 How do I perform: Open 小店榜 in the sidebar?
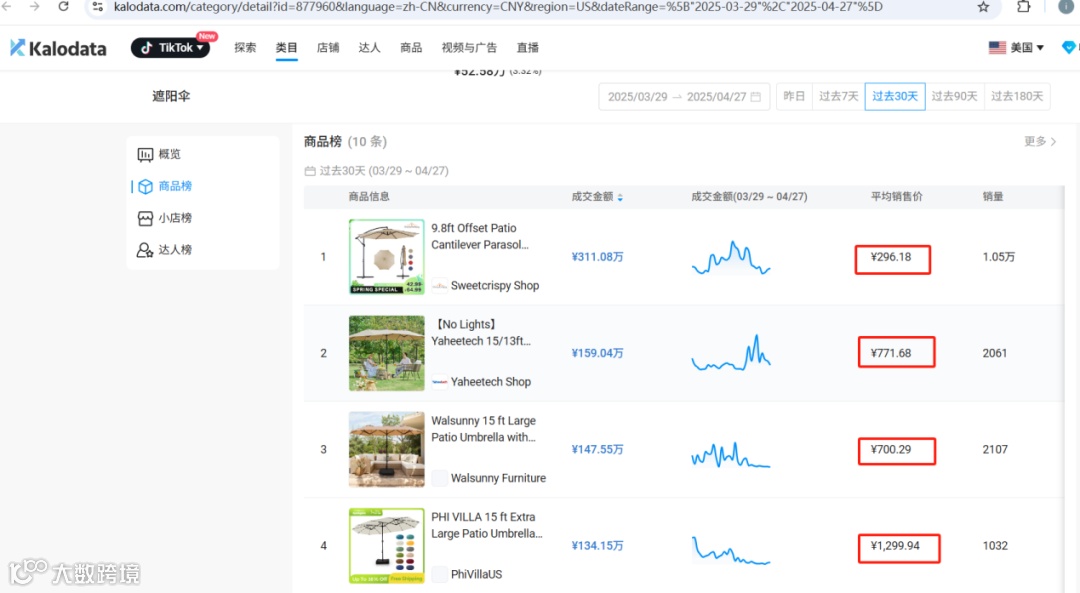click(175, 218)
